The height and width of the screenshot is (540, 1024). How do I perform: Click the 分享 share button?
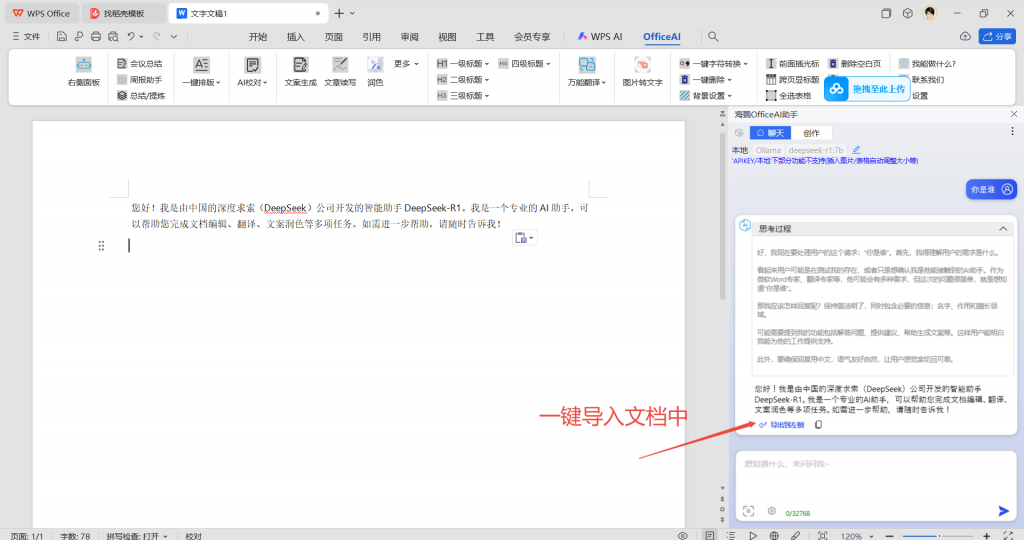click(997, 37)
